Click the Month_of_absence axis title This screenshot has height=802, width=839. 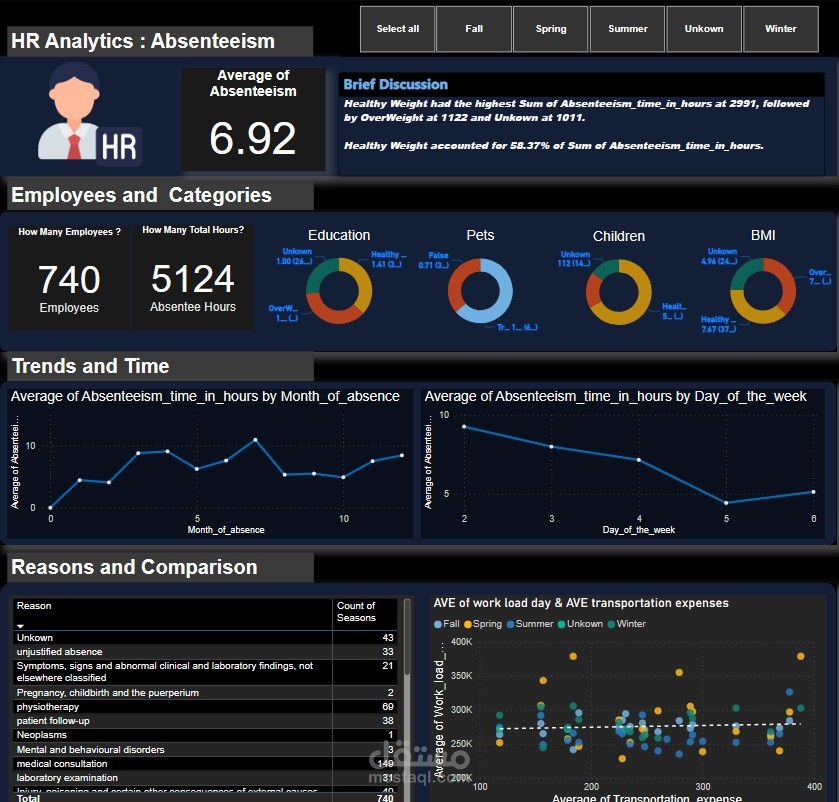pyautogui.click(x=226, y=530)
